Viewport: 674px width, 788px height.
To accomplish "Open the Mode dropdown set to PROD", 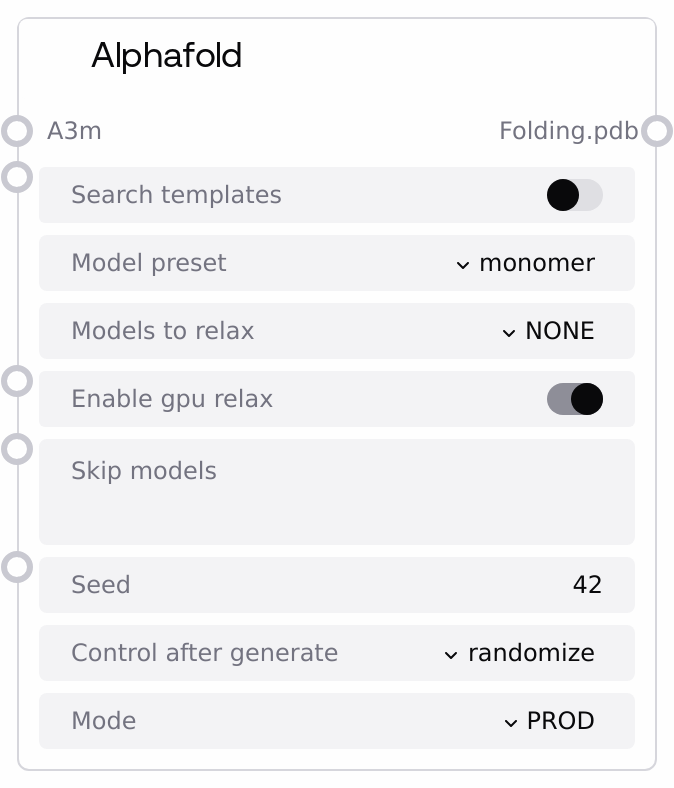I will tap(549, 721).
